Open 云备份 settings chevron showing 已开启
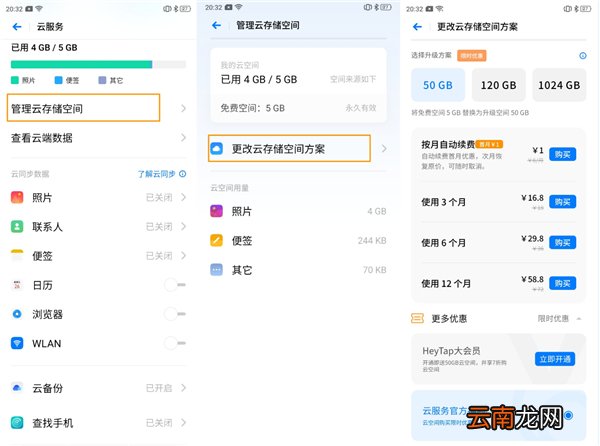The width and height of the screenshot is (600, 446). [183, 388]
